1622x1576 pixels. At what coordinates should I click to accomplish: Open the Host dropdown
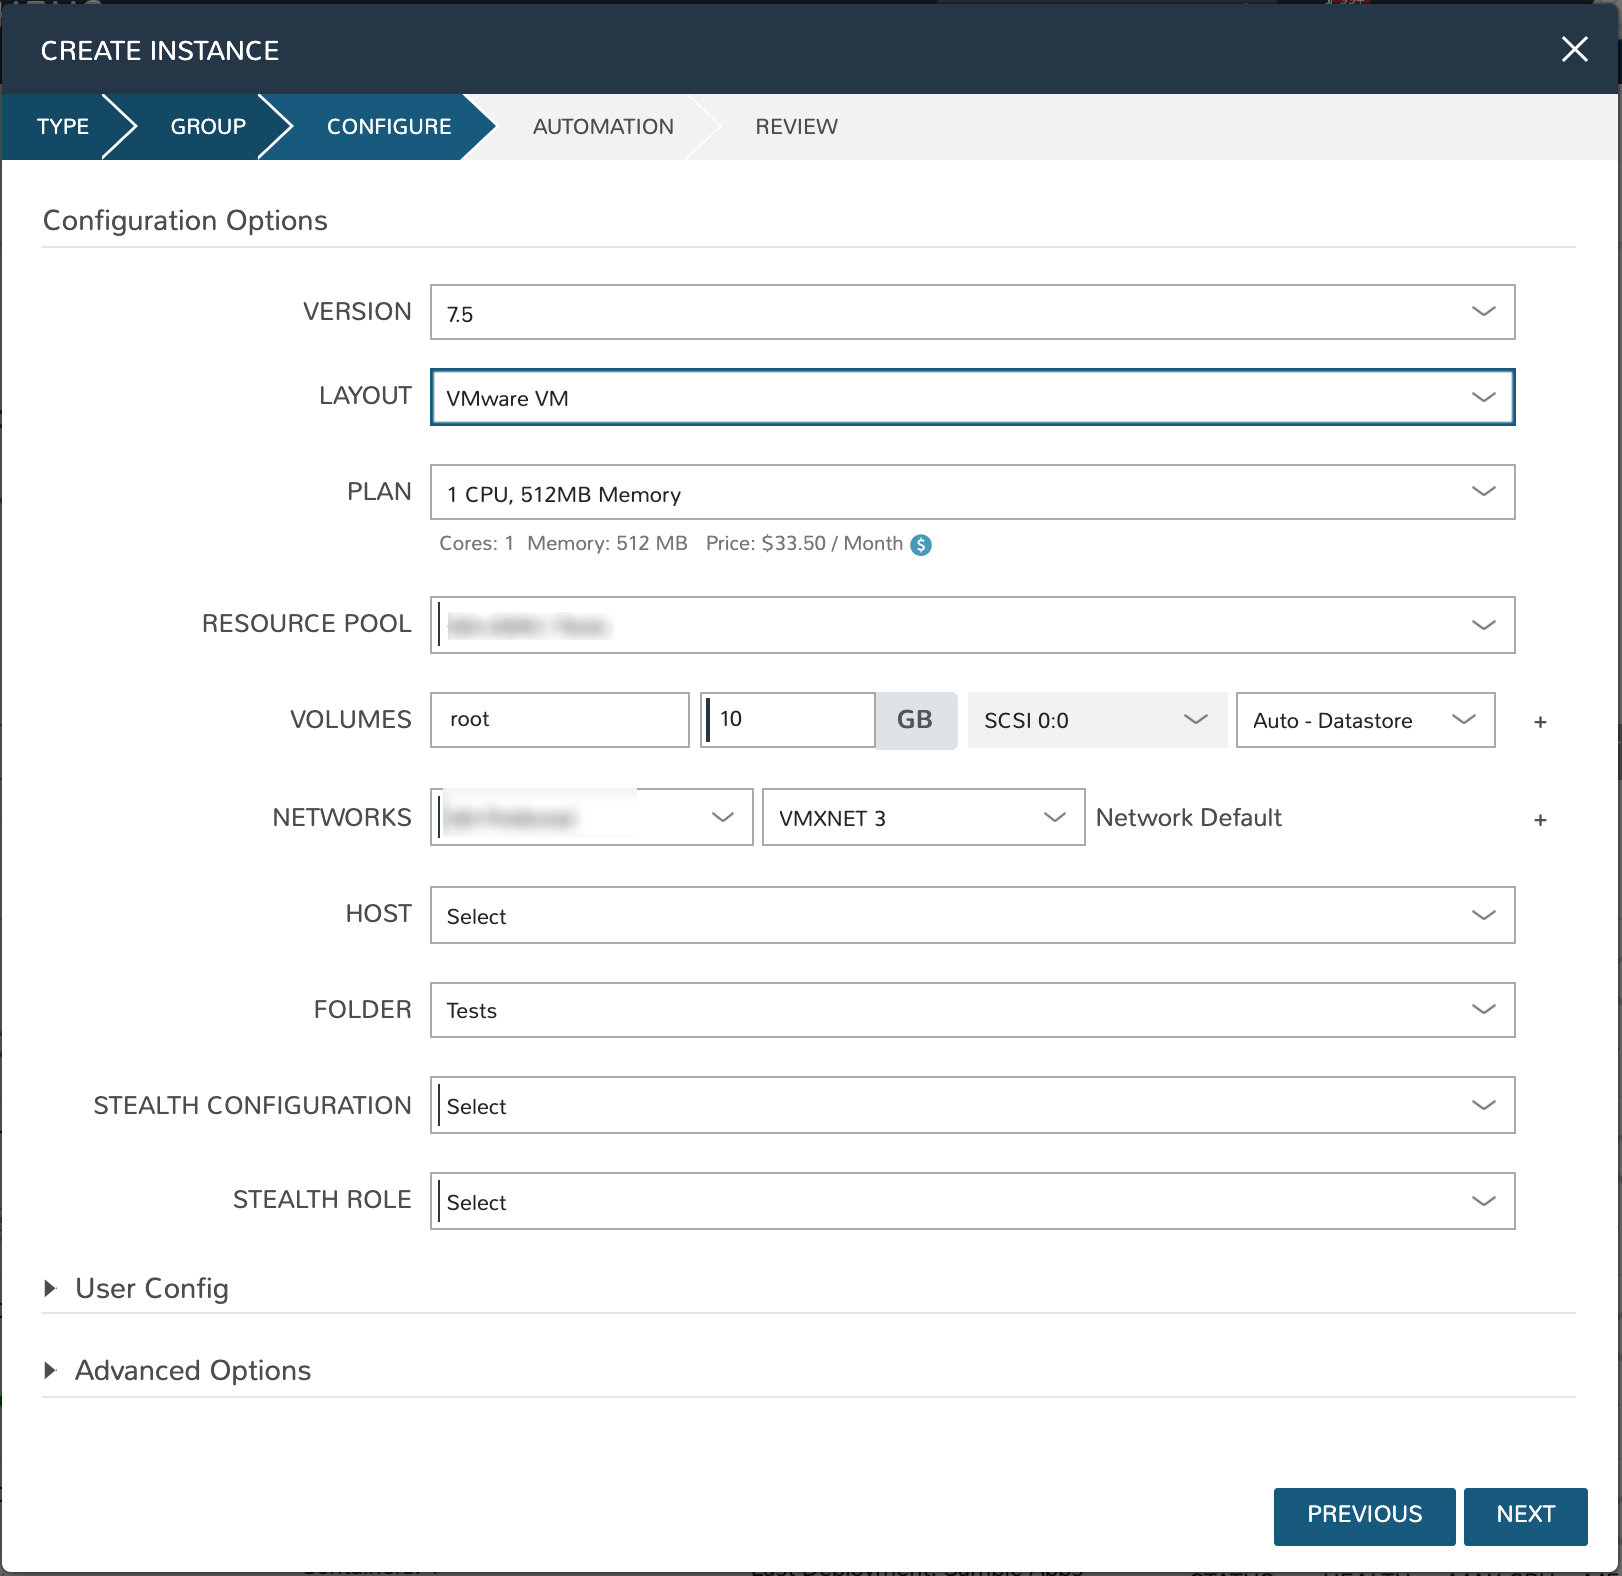click(972, 915)
